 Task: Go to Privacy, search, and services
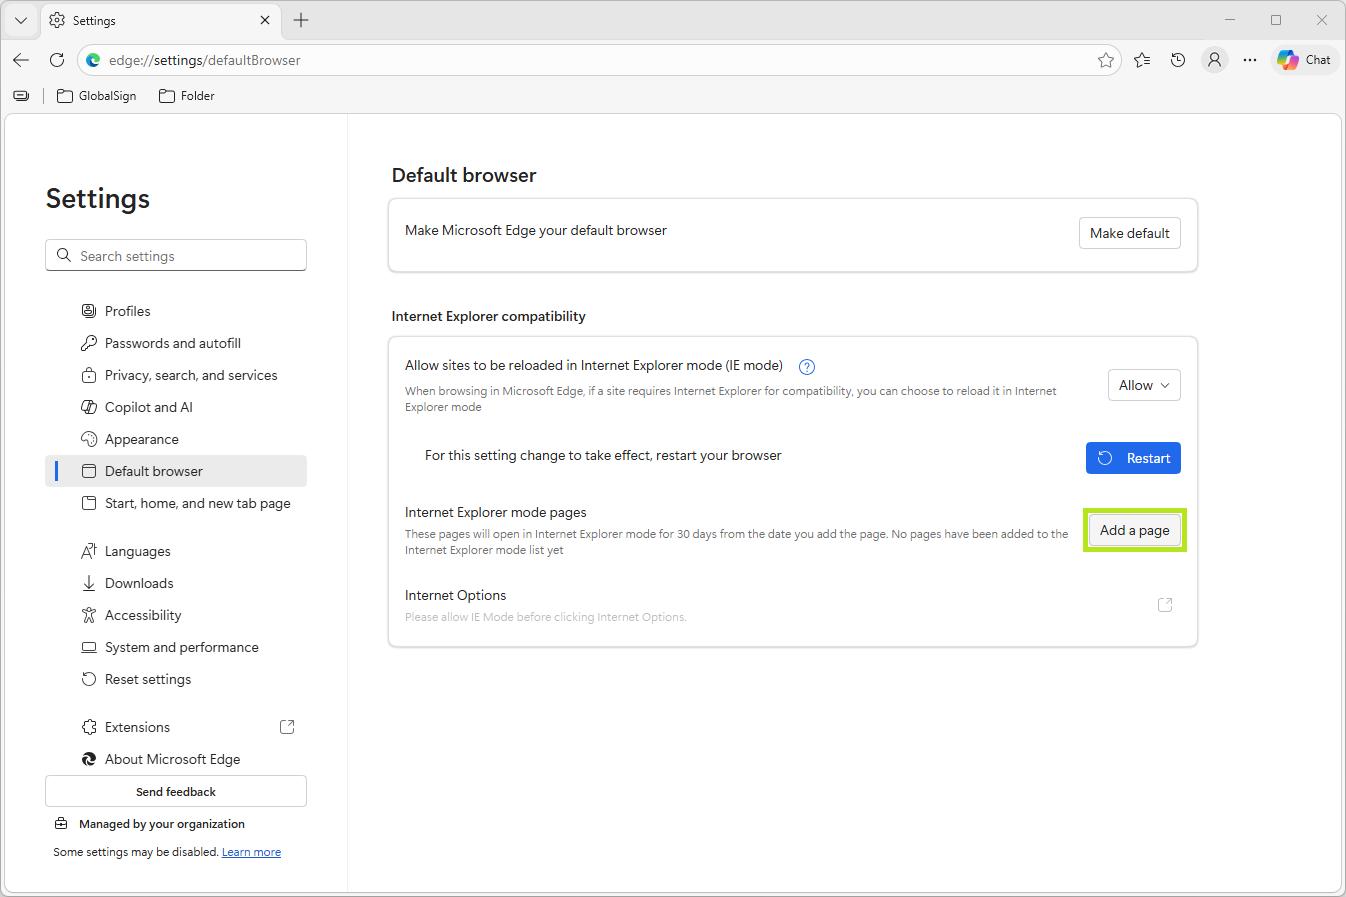click(176, 375)
